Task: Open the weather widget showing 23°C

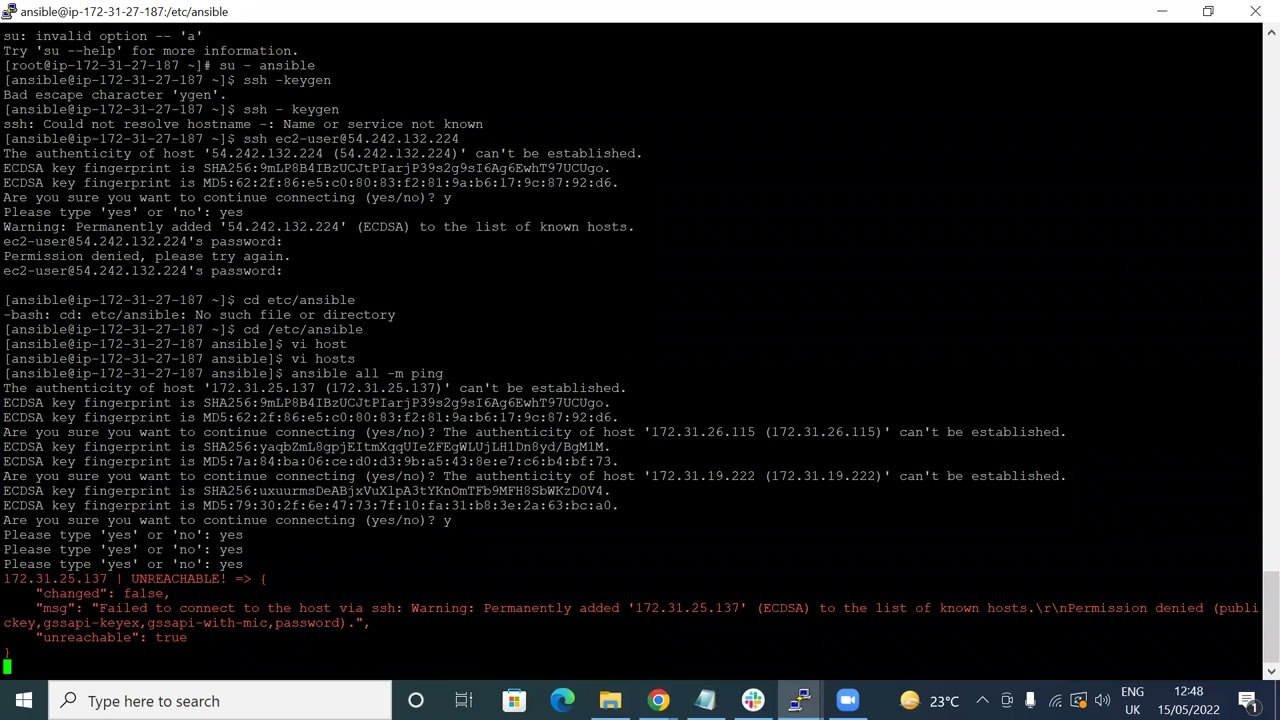Action: pyautogui.click(x=929, y=701)
